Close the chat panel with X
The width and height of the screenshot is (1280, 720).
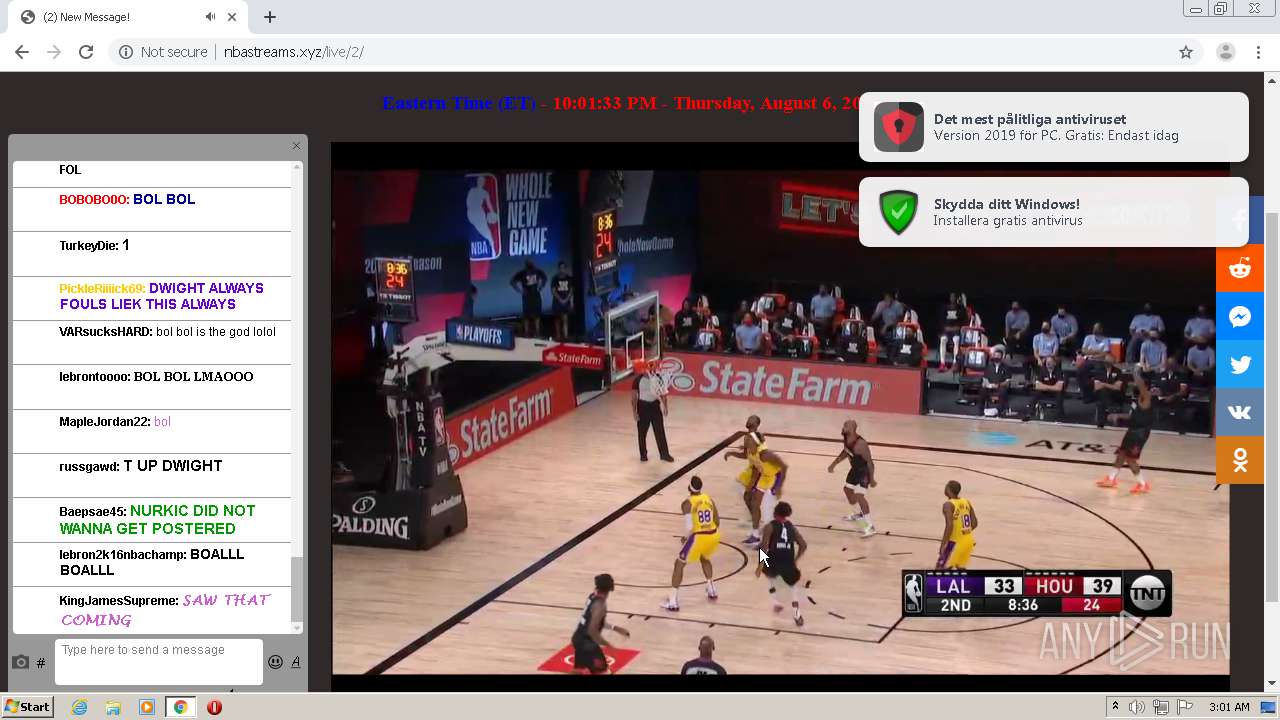click(x=296, y=146)
